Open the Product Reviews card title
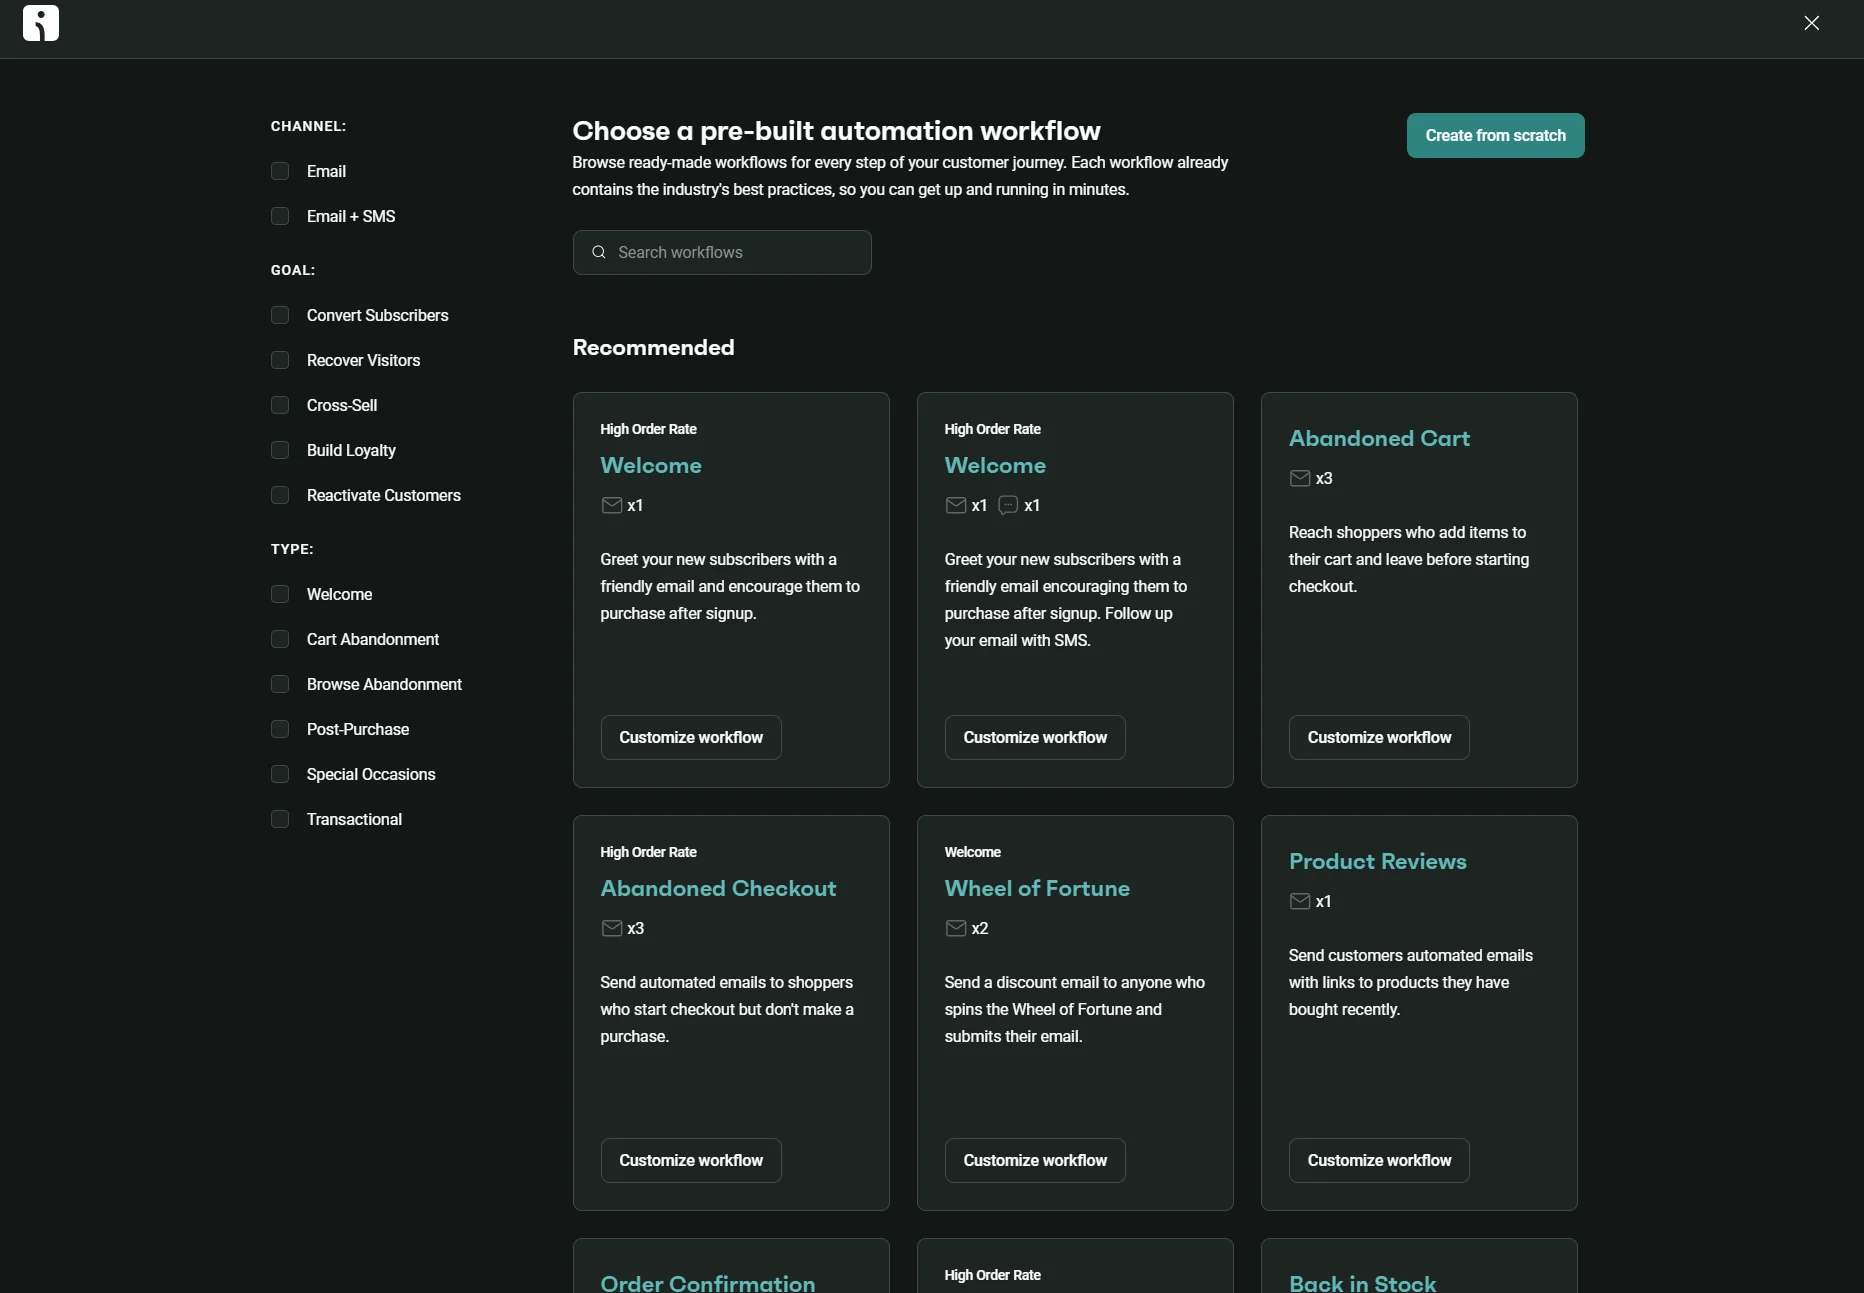This screenshot has width=1864, height=1293. pyautogui.click(x=1377, y=861)
